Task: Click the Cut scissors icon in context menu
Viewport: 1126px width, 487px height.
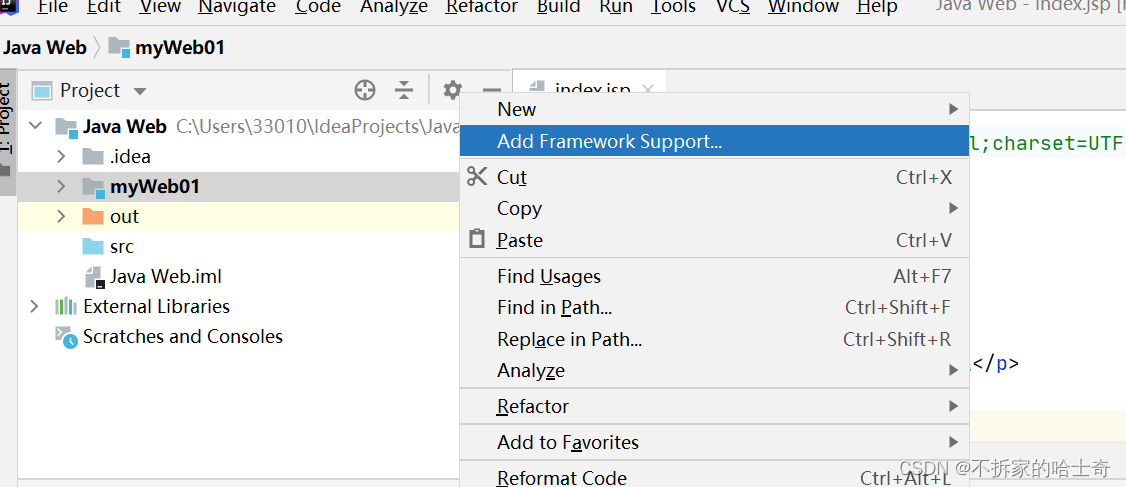Action: tap(478, 177)
